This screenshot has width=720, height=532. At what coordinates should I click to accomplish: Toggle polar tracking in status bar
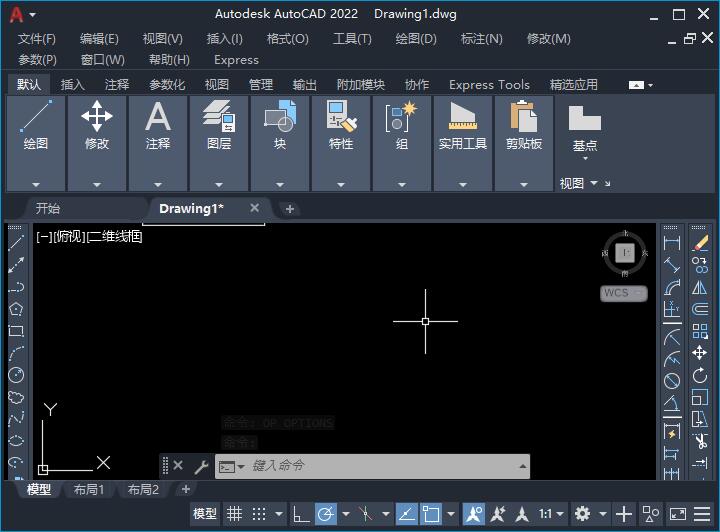[326, 514]
